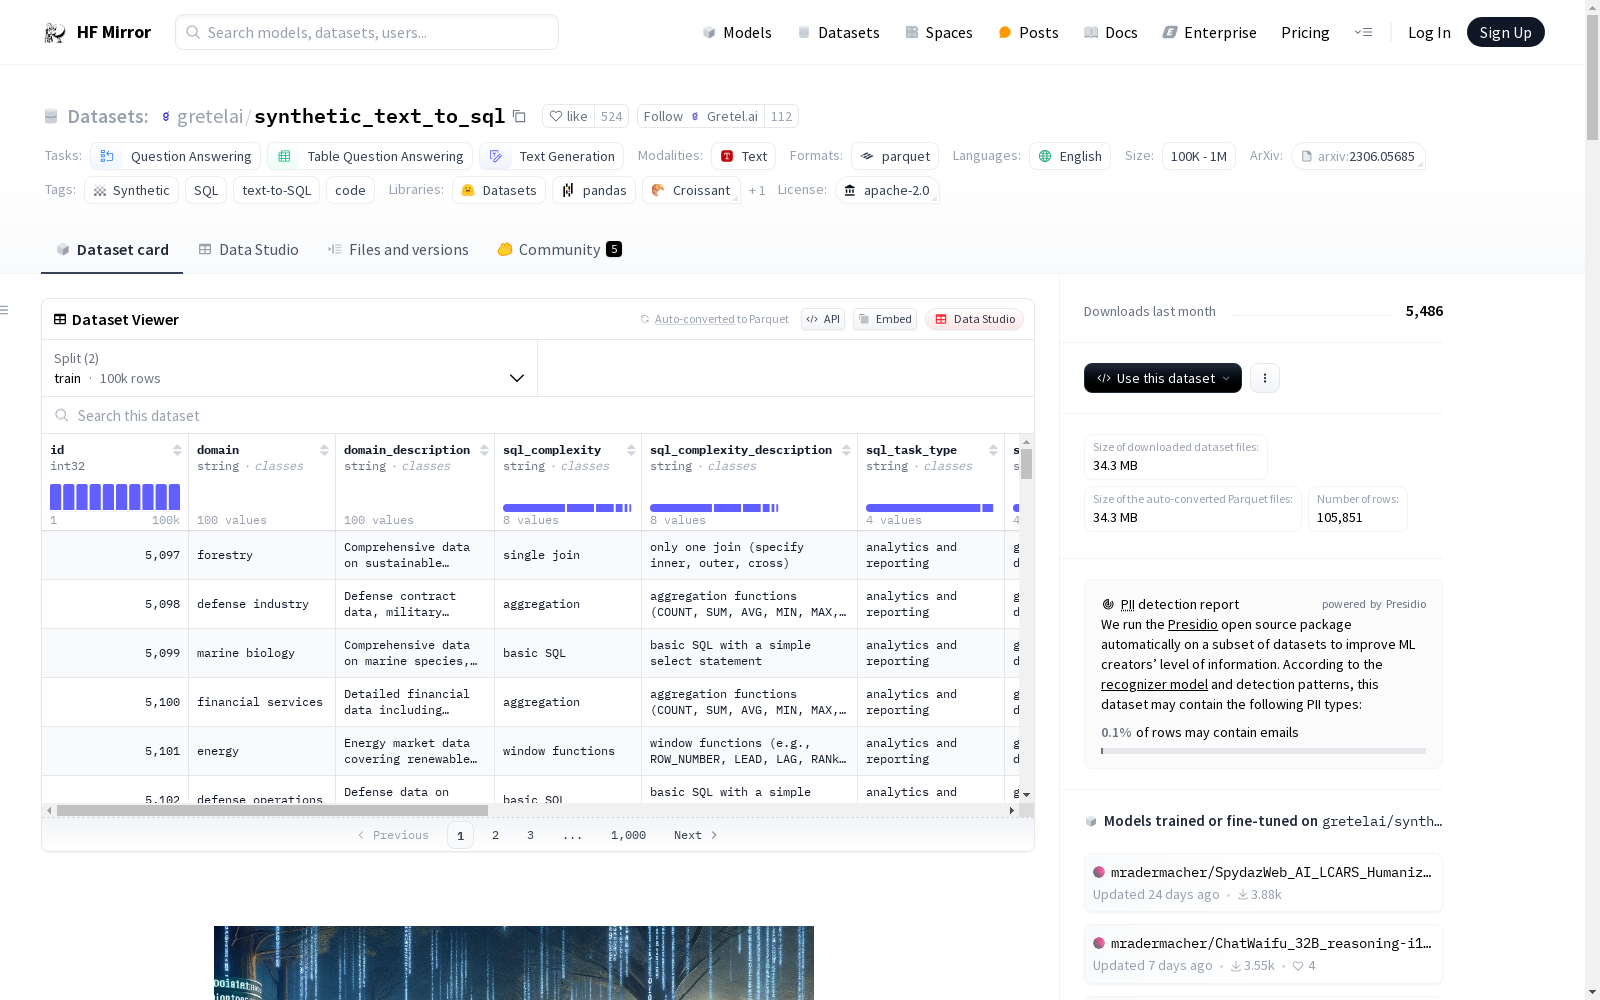1600x1000 pixels.
Task: Follow Gretel.ai with the Follow button
Action: (701, 116)
